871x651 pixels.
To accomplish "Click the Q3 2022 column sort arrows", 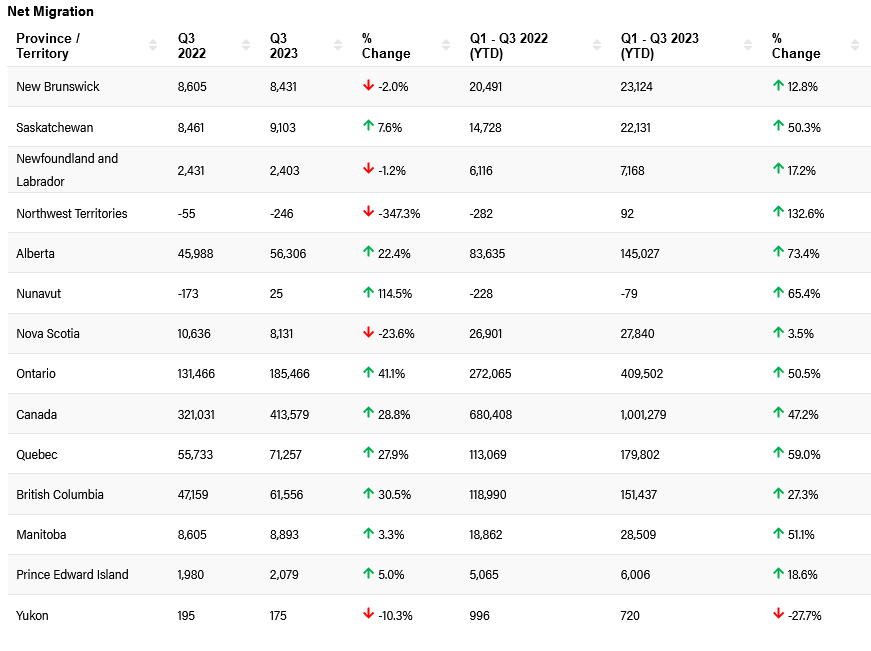I will point(246,45).
